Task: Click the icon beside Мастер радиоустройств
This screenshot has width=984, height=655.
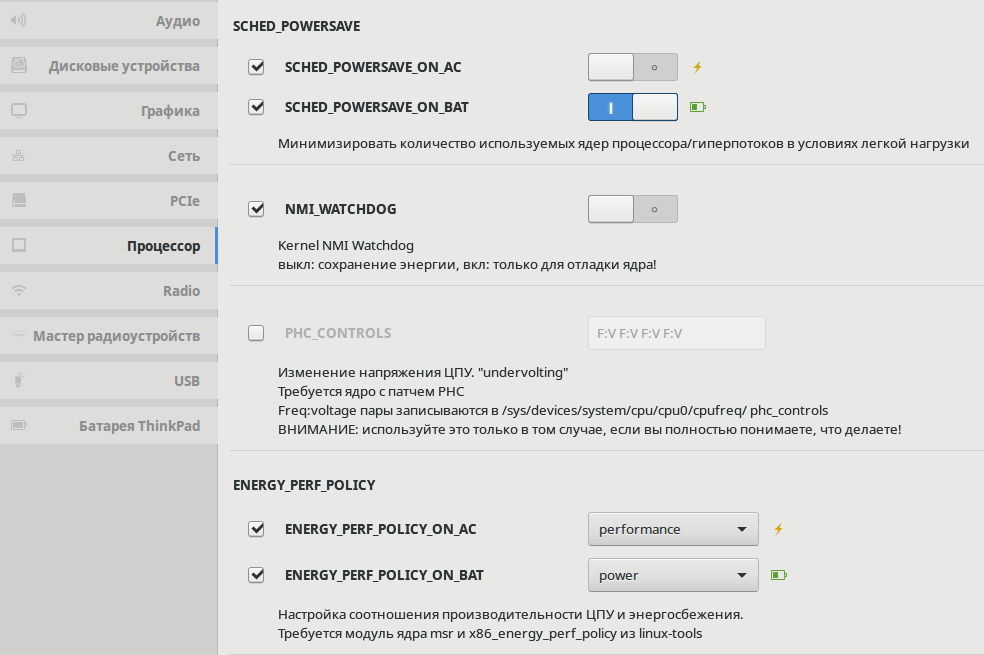Action: (19, 335)
